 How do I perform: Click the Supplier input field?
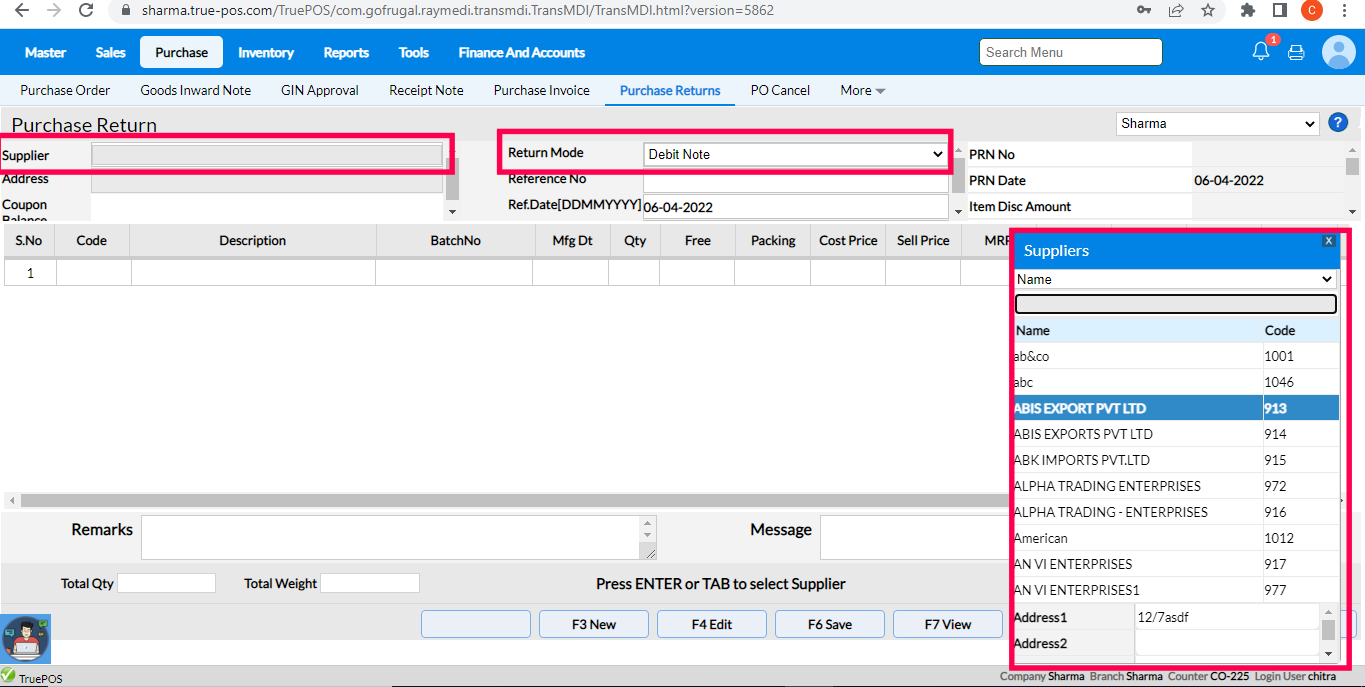coord(267,155)
